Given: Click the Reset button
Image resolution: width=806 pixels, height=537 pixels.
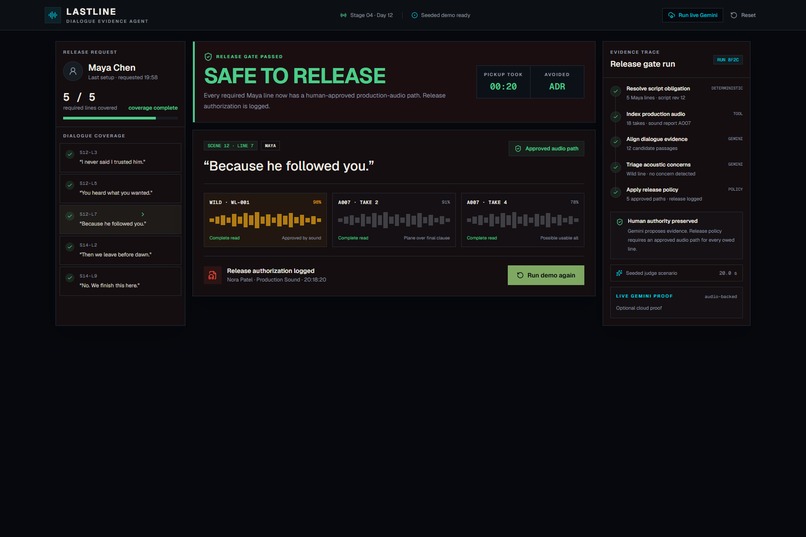Looking at the screenshot, I should point(743,15).
